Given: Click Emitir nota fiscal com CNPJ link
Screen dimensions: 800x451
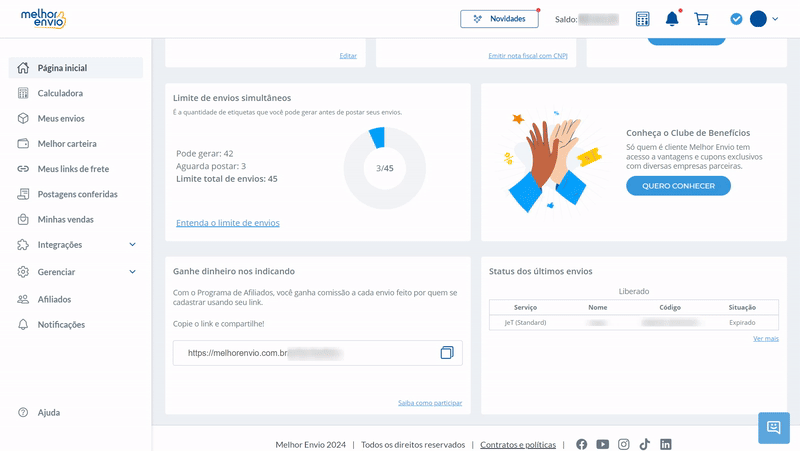Looking at the screenshot, I should 528,56.
